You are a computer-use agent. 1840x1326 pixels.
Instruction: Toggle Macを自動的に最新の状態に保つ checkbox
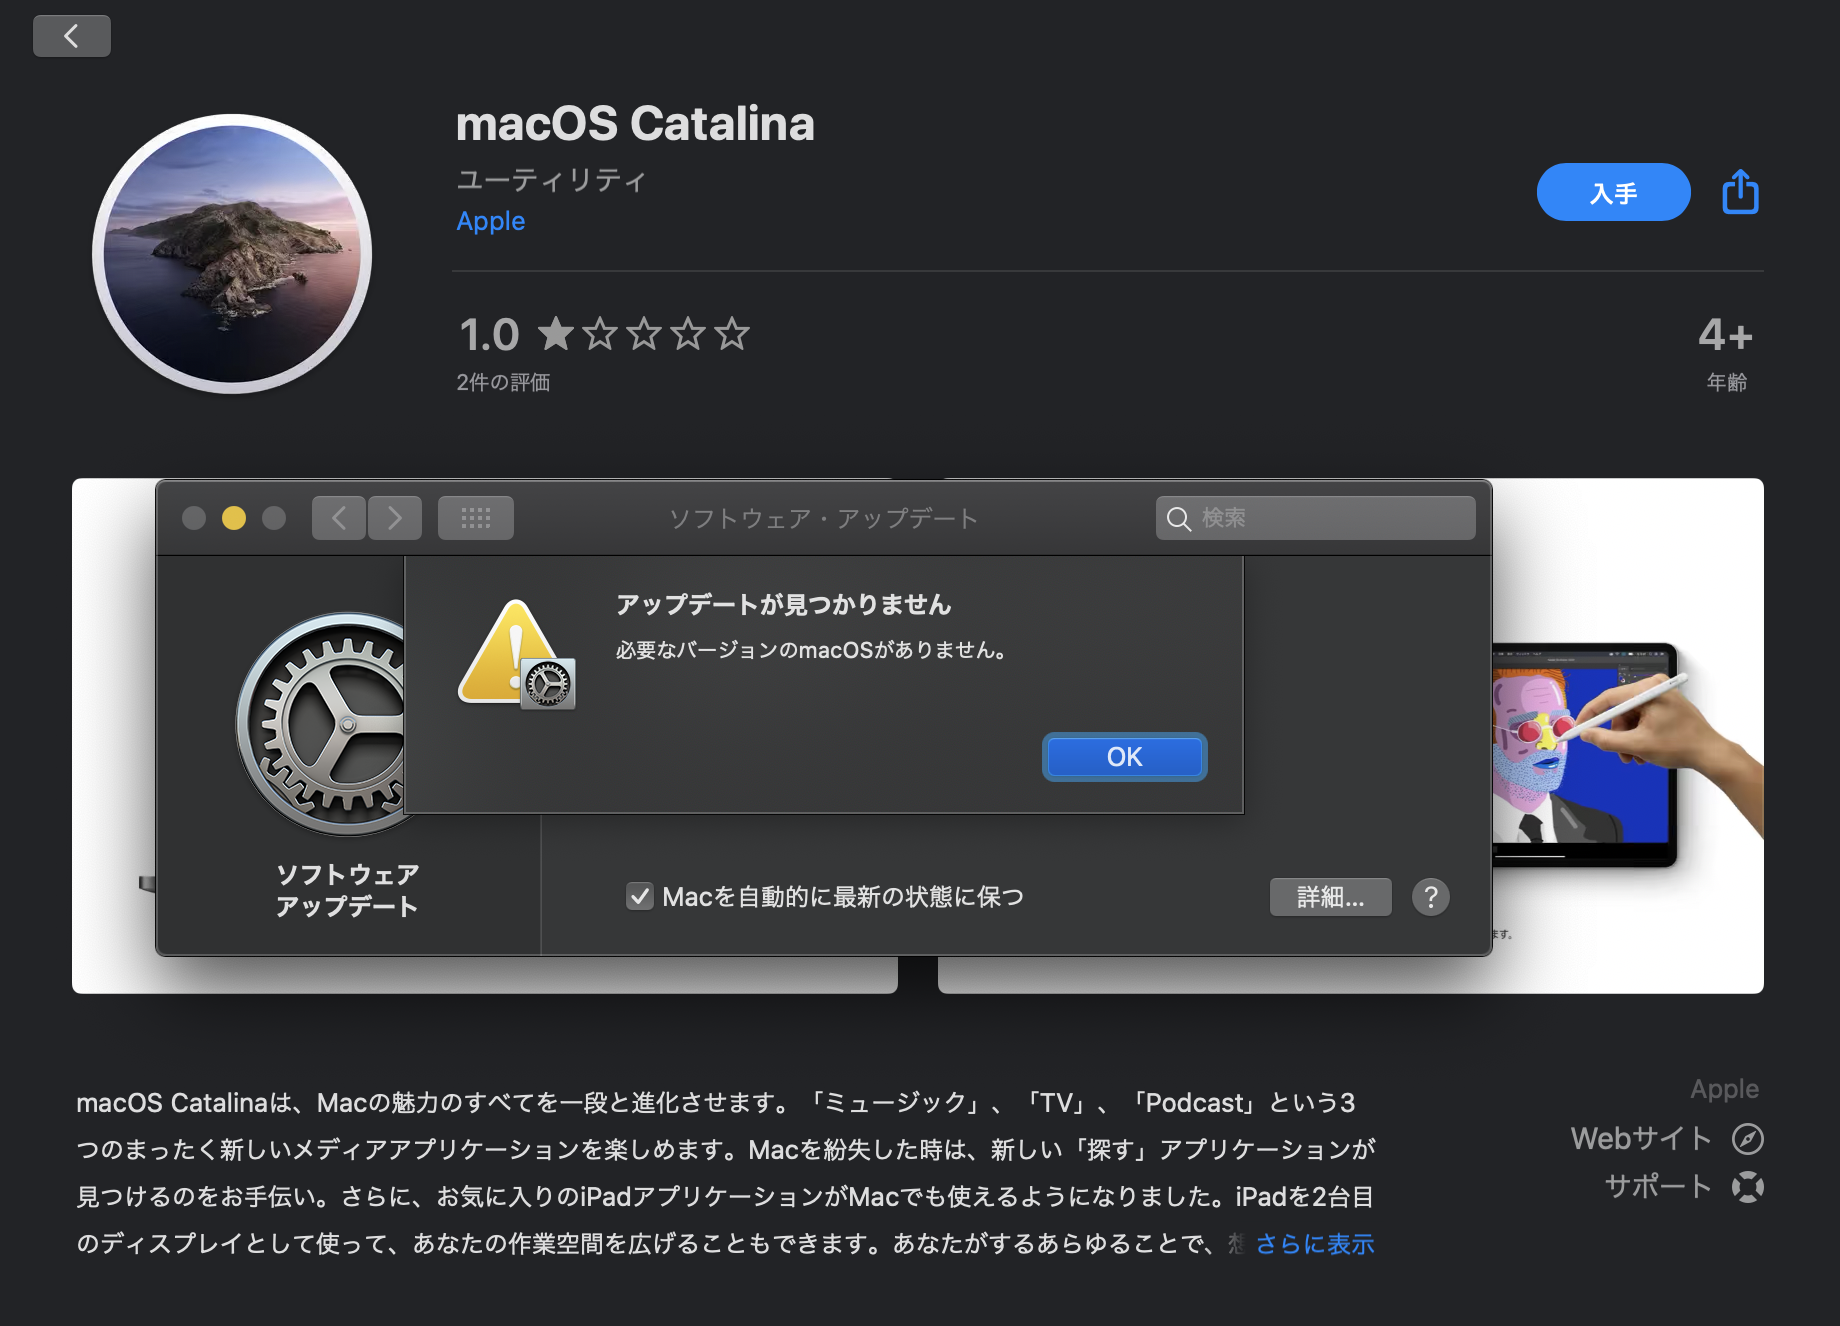(640, 897)
